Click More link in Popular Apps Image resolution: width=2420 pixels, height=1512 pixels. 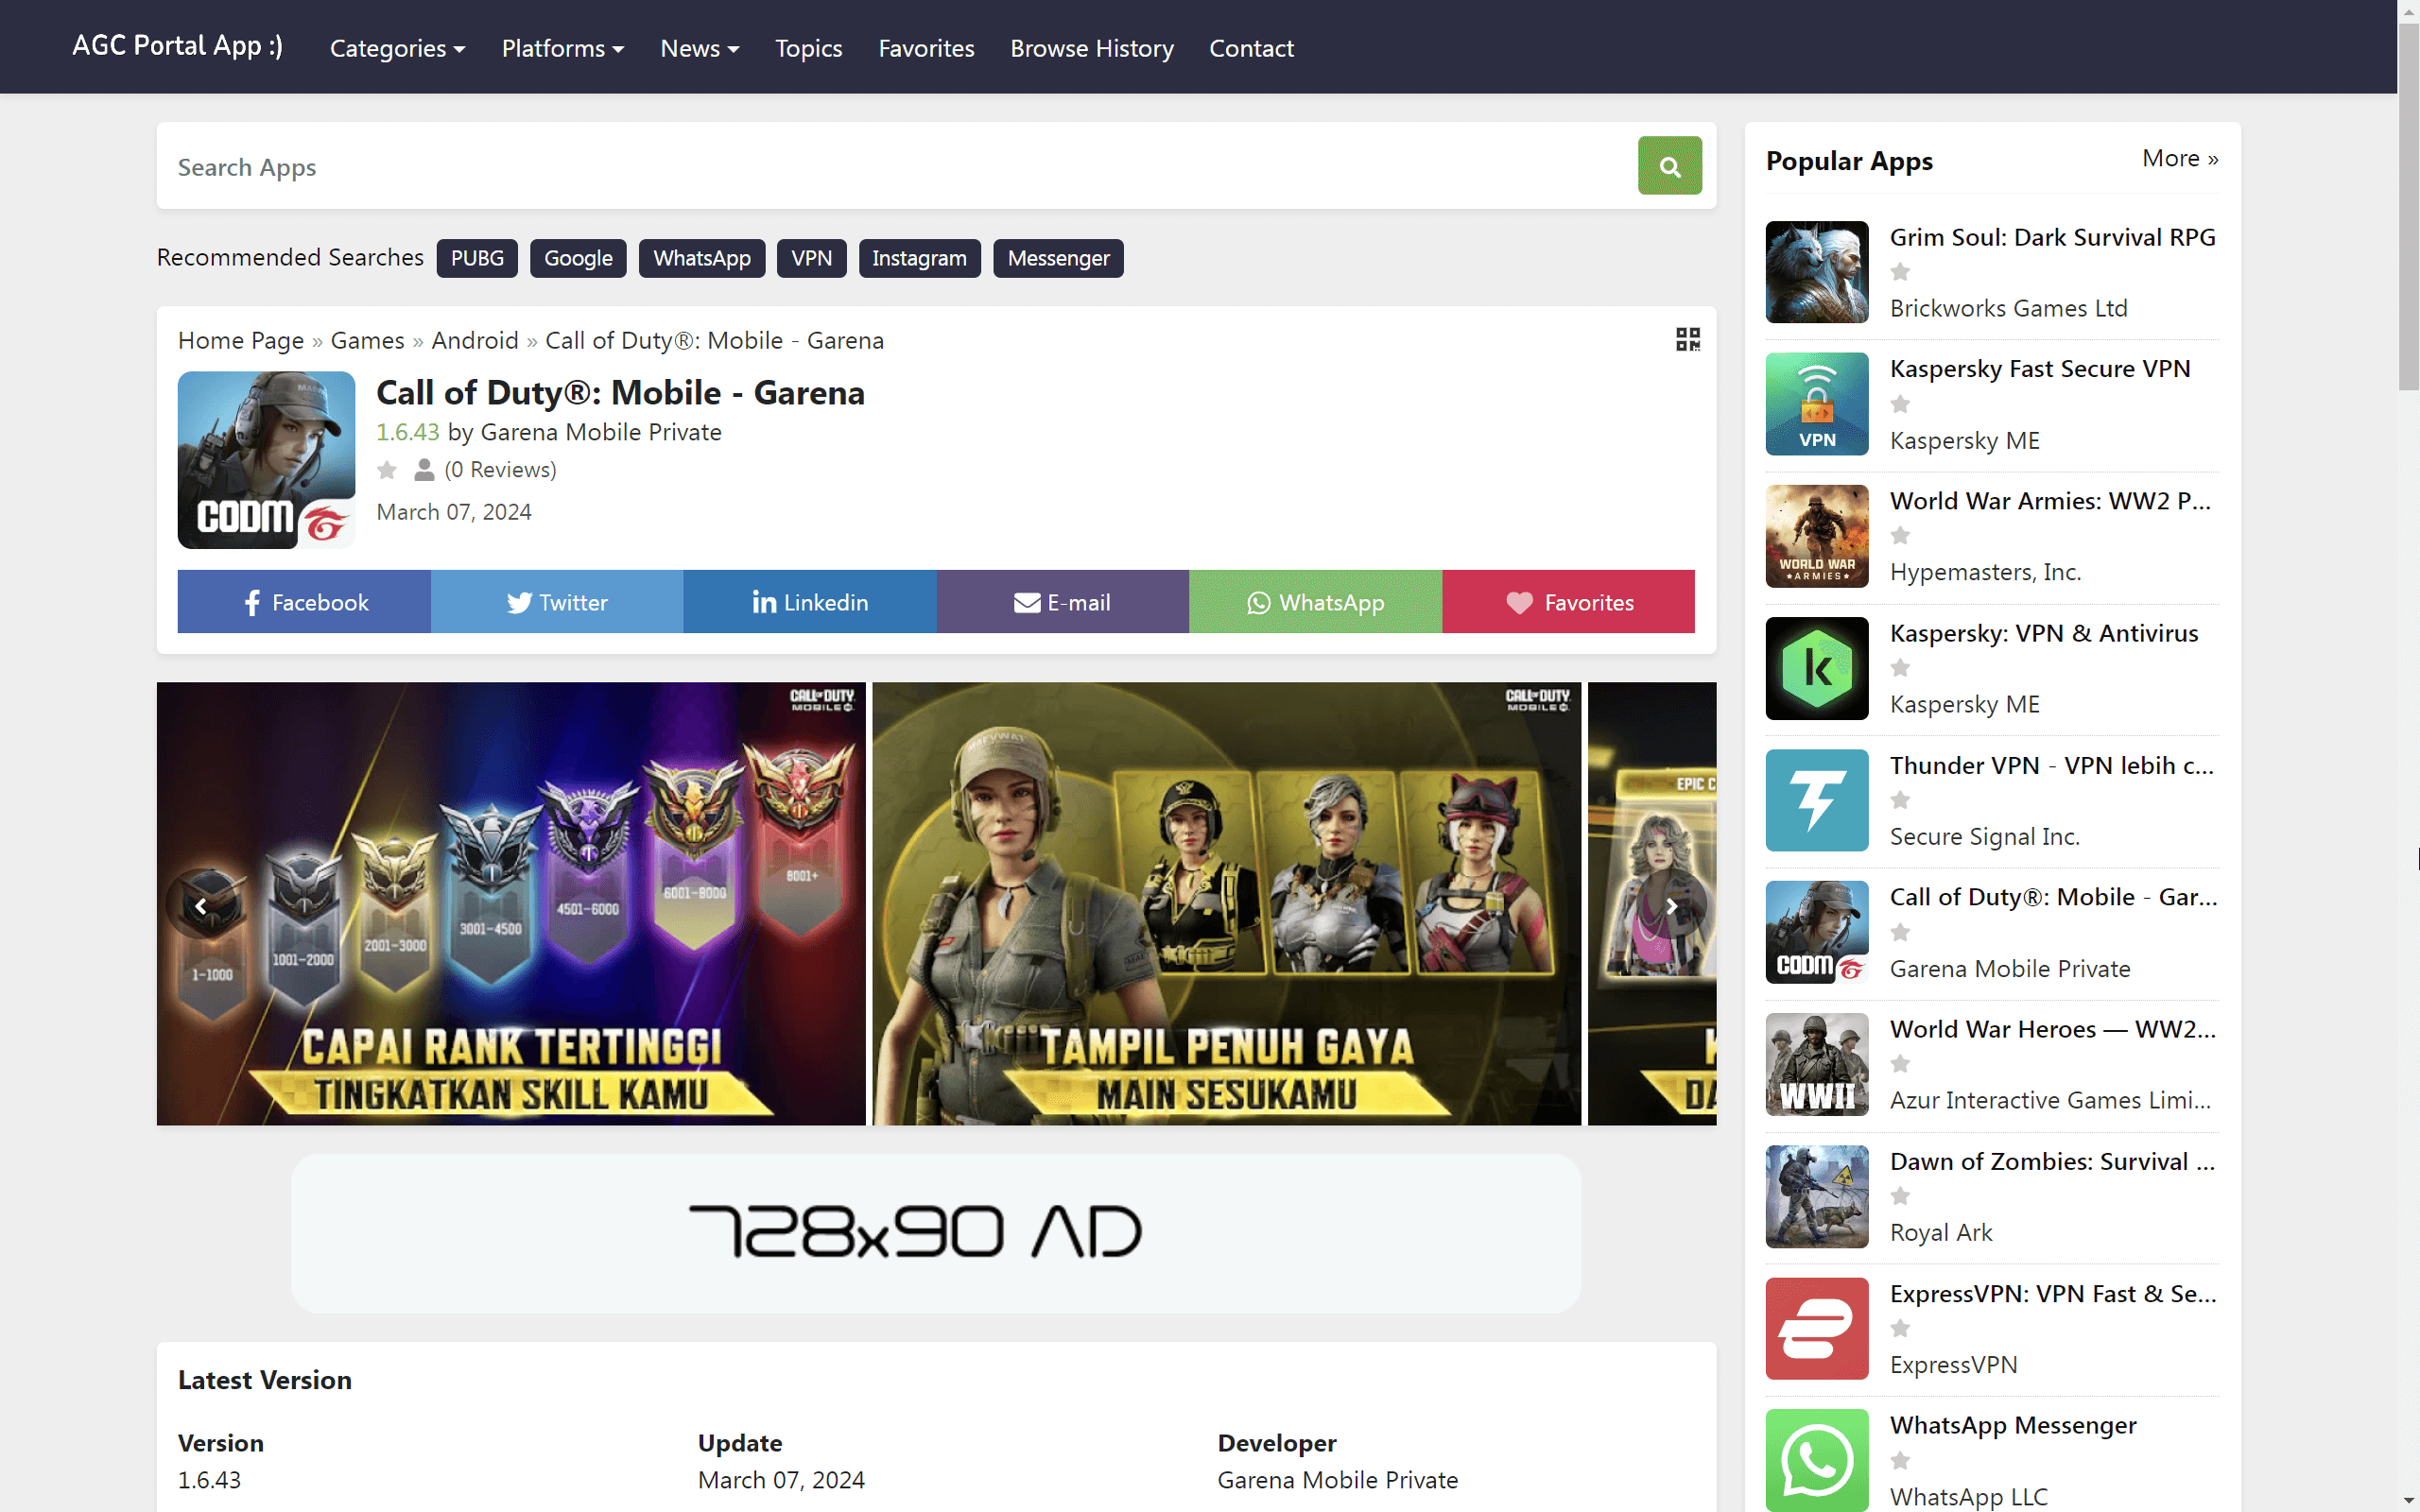(2180, 158)
